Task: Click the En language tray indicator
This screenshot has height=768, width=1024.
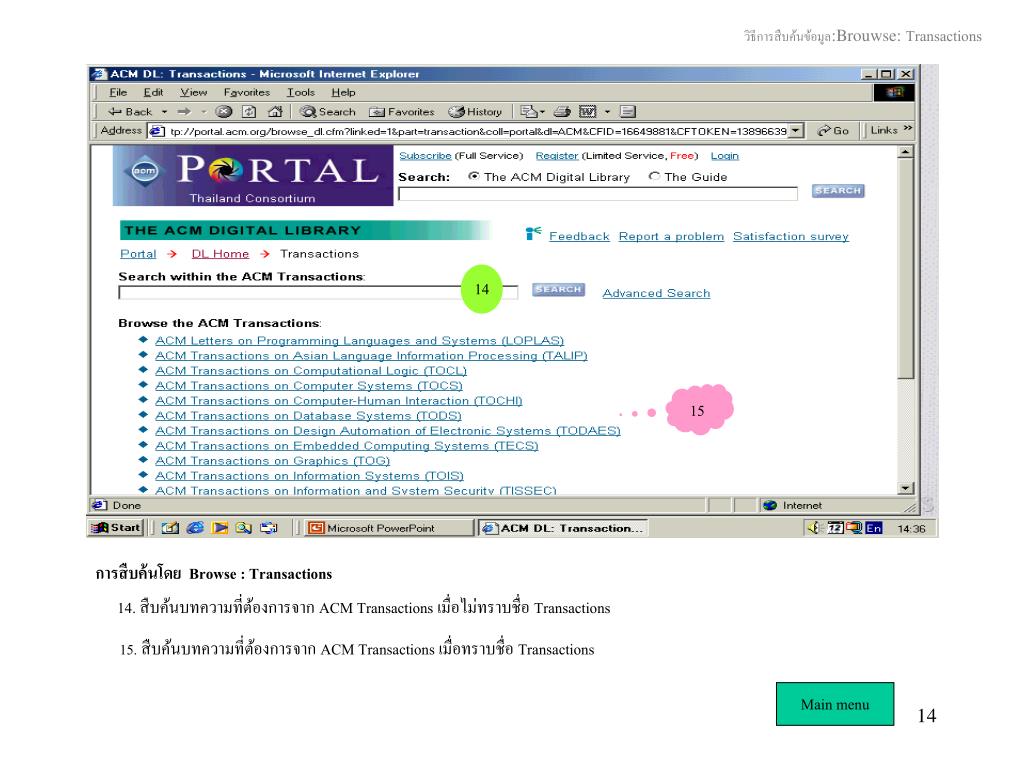Action: pos(874,528)
